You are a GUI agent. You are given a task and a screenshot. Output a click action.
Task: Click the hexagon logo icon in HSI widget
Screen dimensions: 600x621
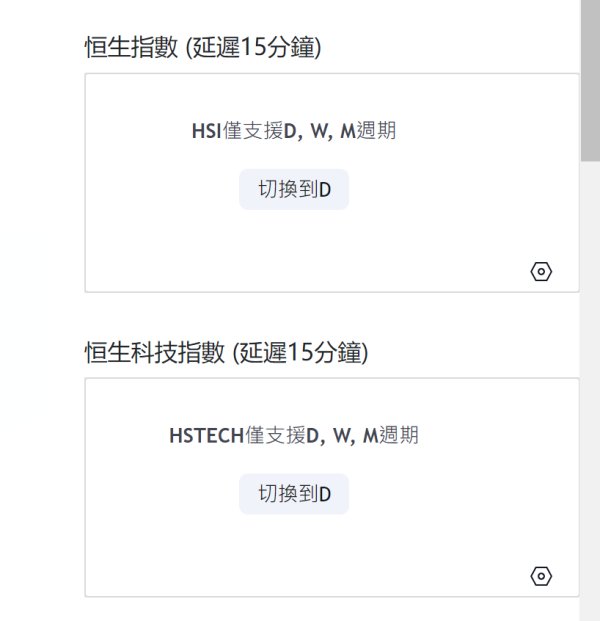point(541,272)
